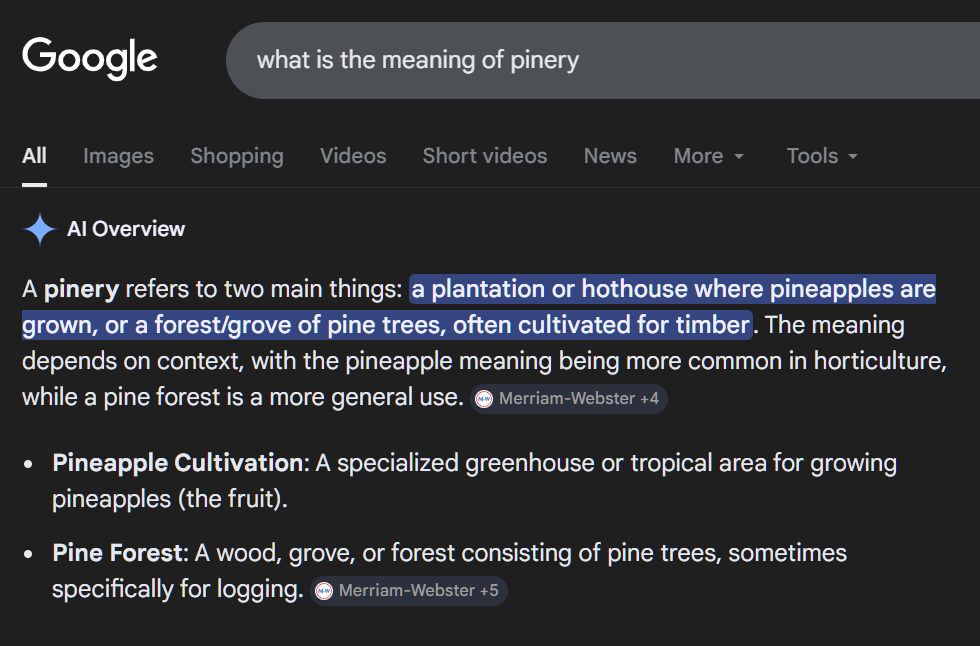Click the bold Pineapple Cultivation term
This screenshot has width=980, height=646.
point(177,463)
